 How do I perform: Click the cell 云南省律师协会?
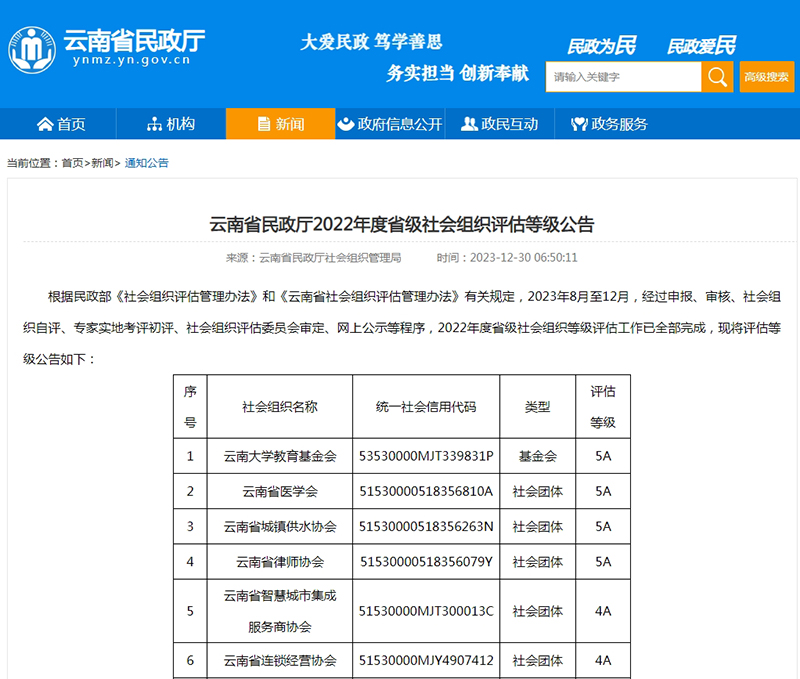[x=280, y=562]
